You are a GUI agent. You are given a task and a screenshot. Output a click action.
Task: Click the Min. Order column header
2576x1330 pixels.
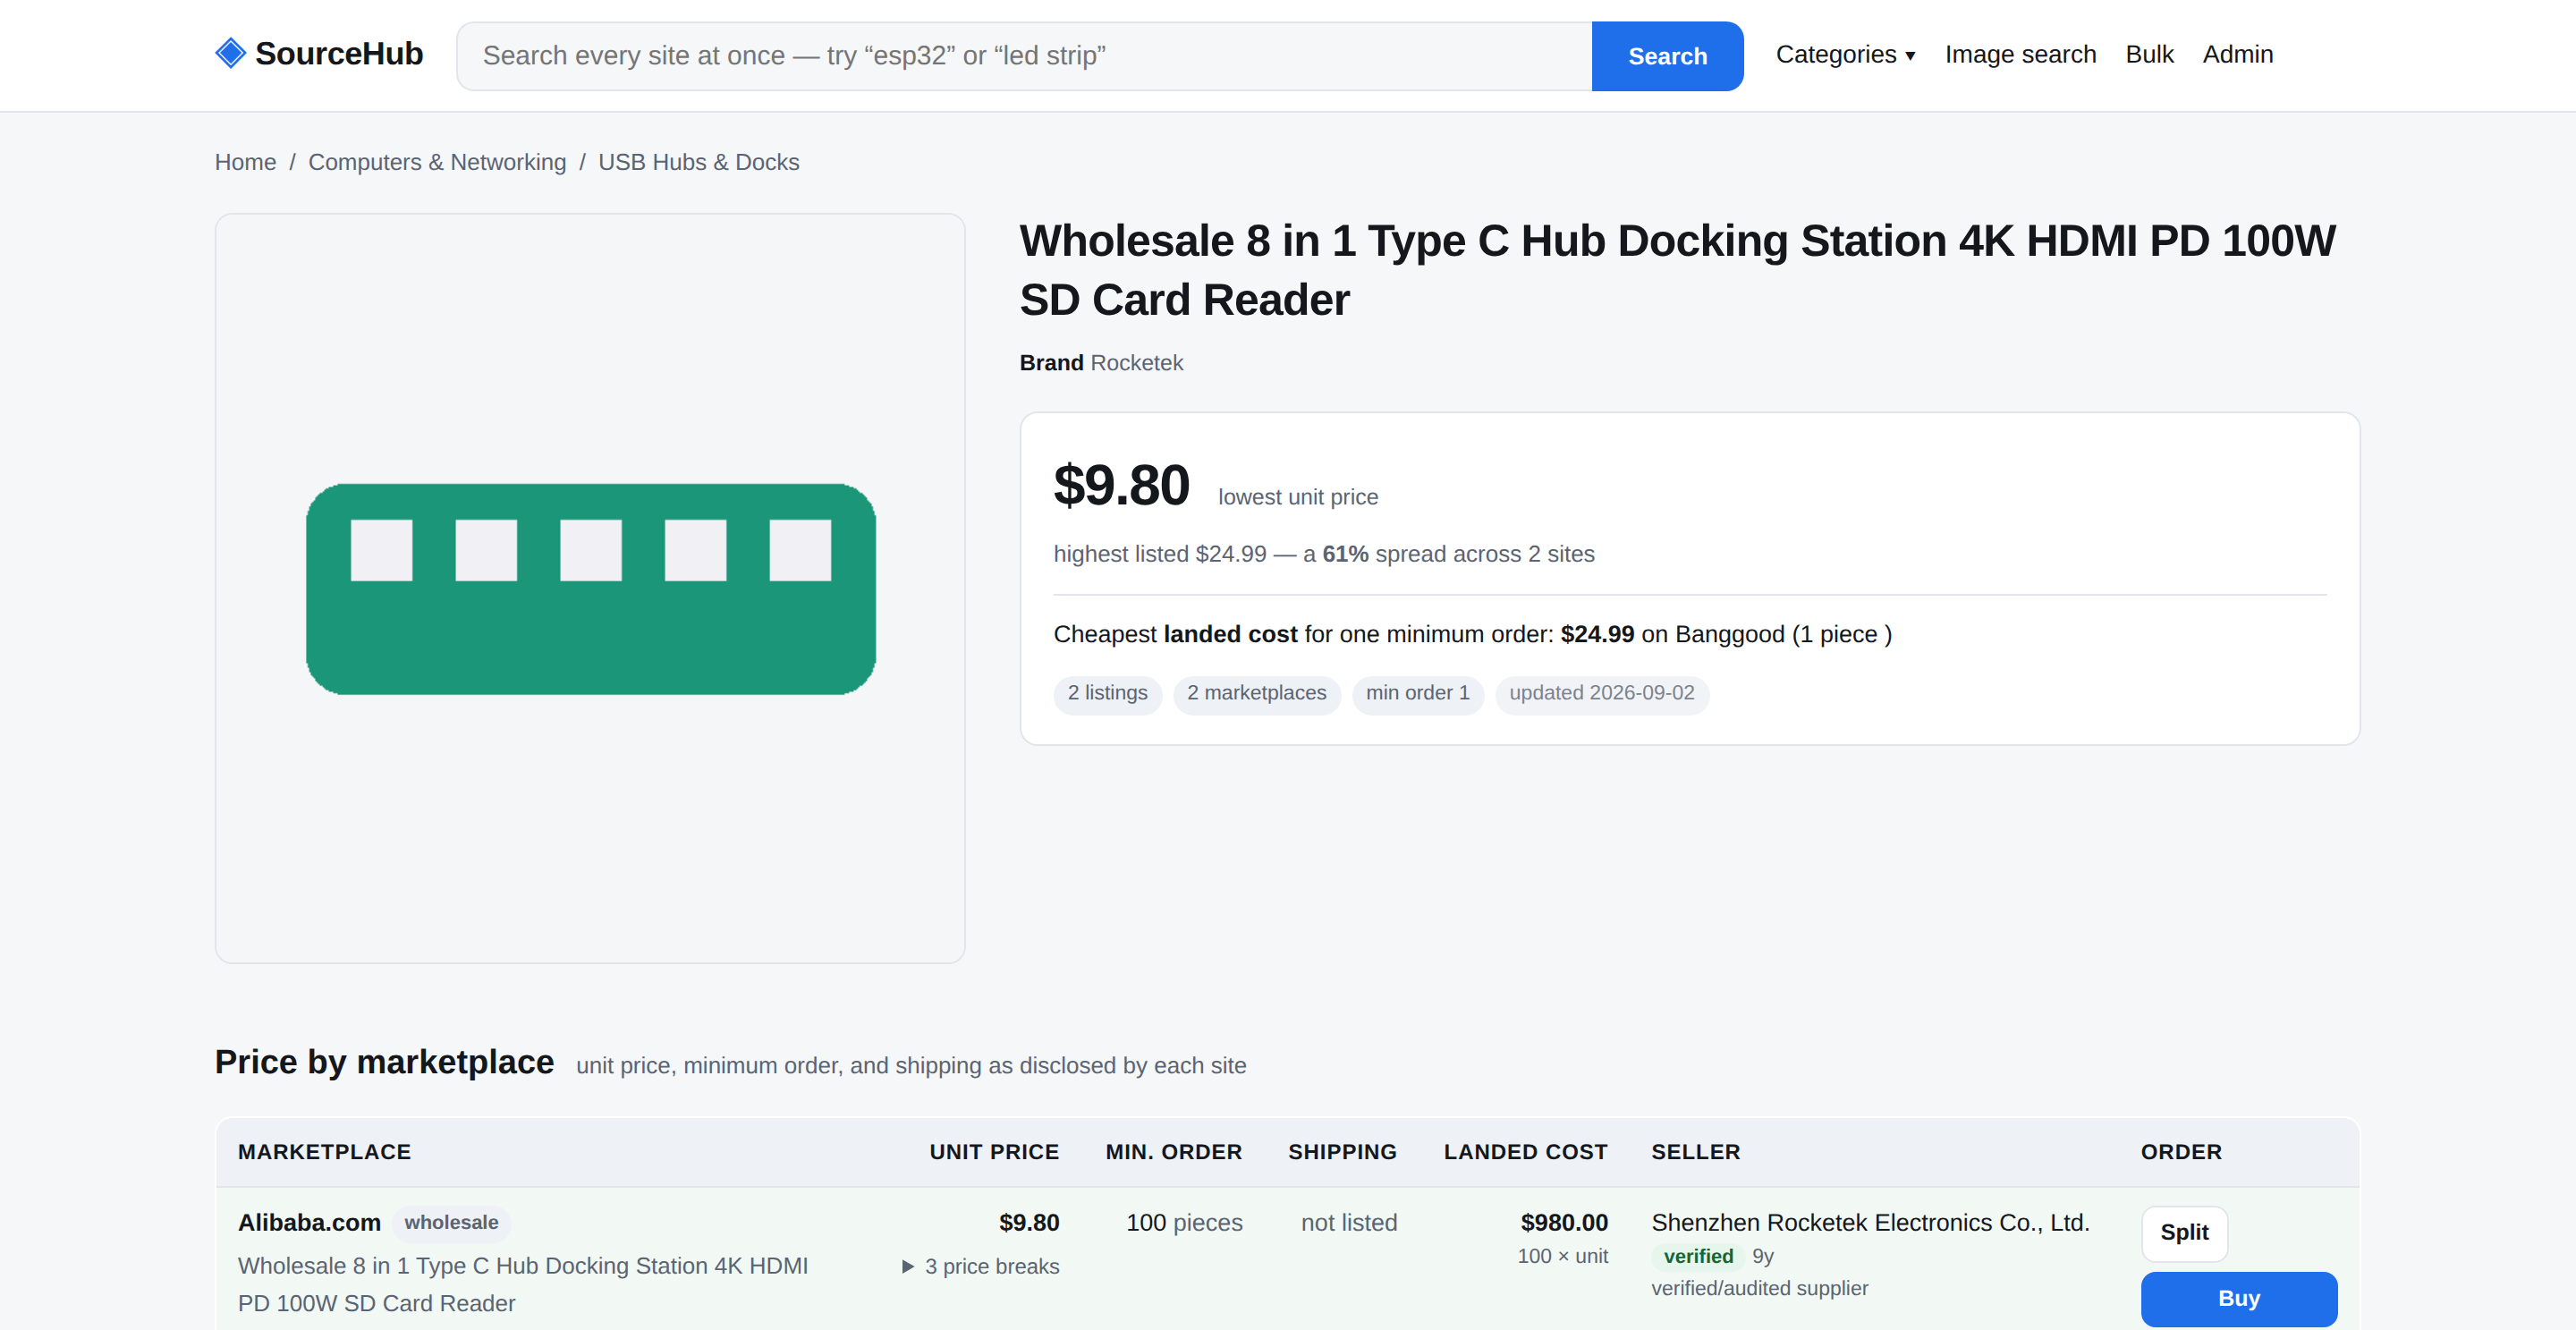(x=1174, y=1152)
